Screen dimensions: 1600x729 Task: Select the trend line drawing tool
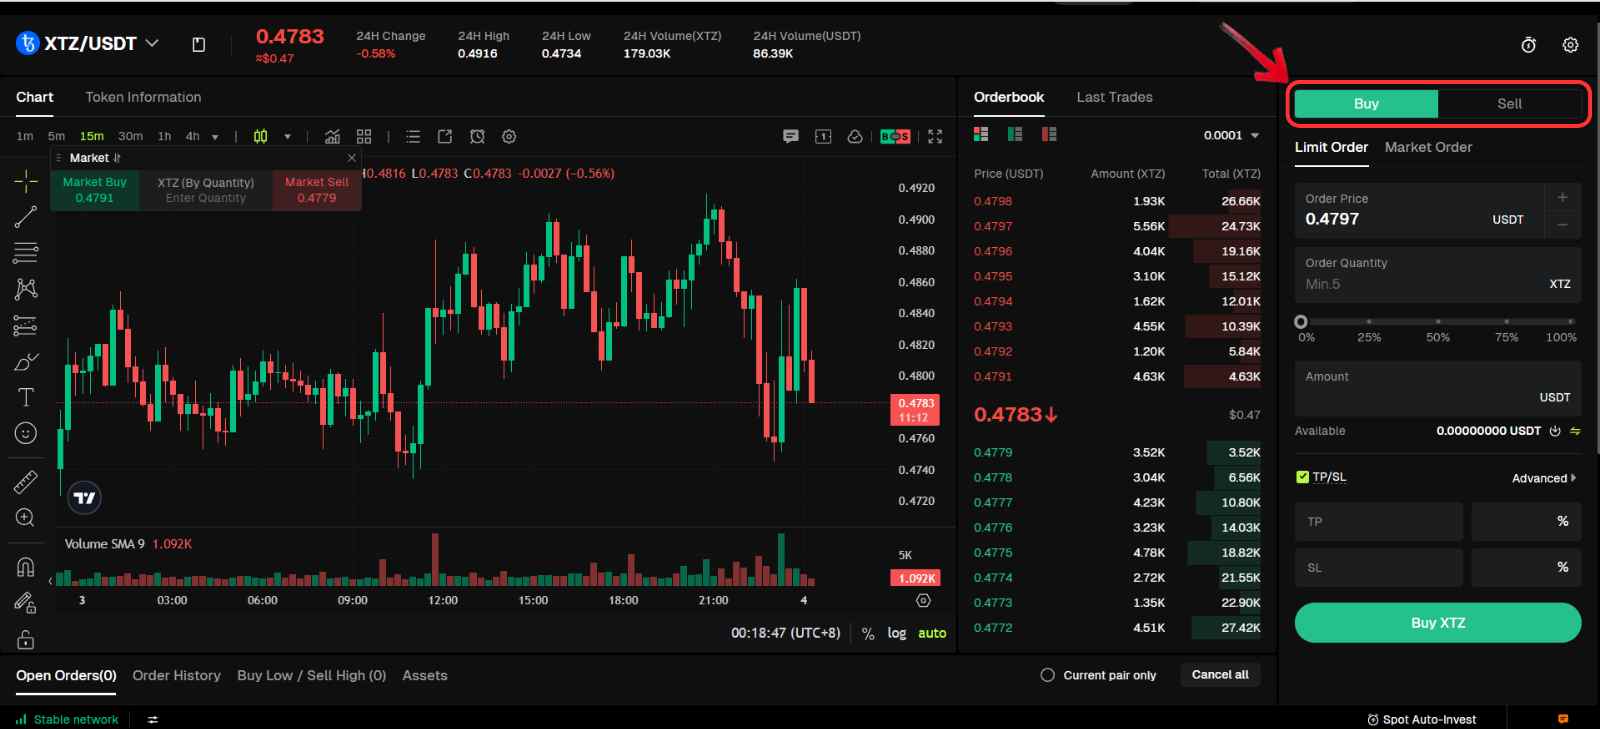pyautogui.click(x=26, y=217)
